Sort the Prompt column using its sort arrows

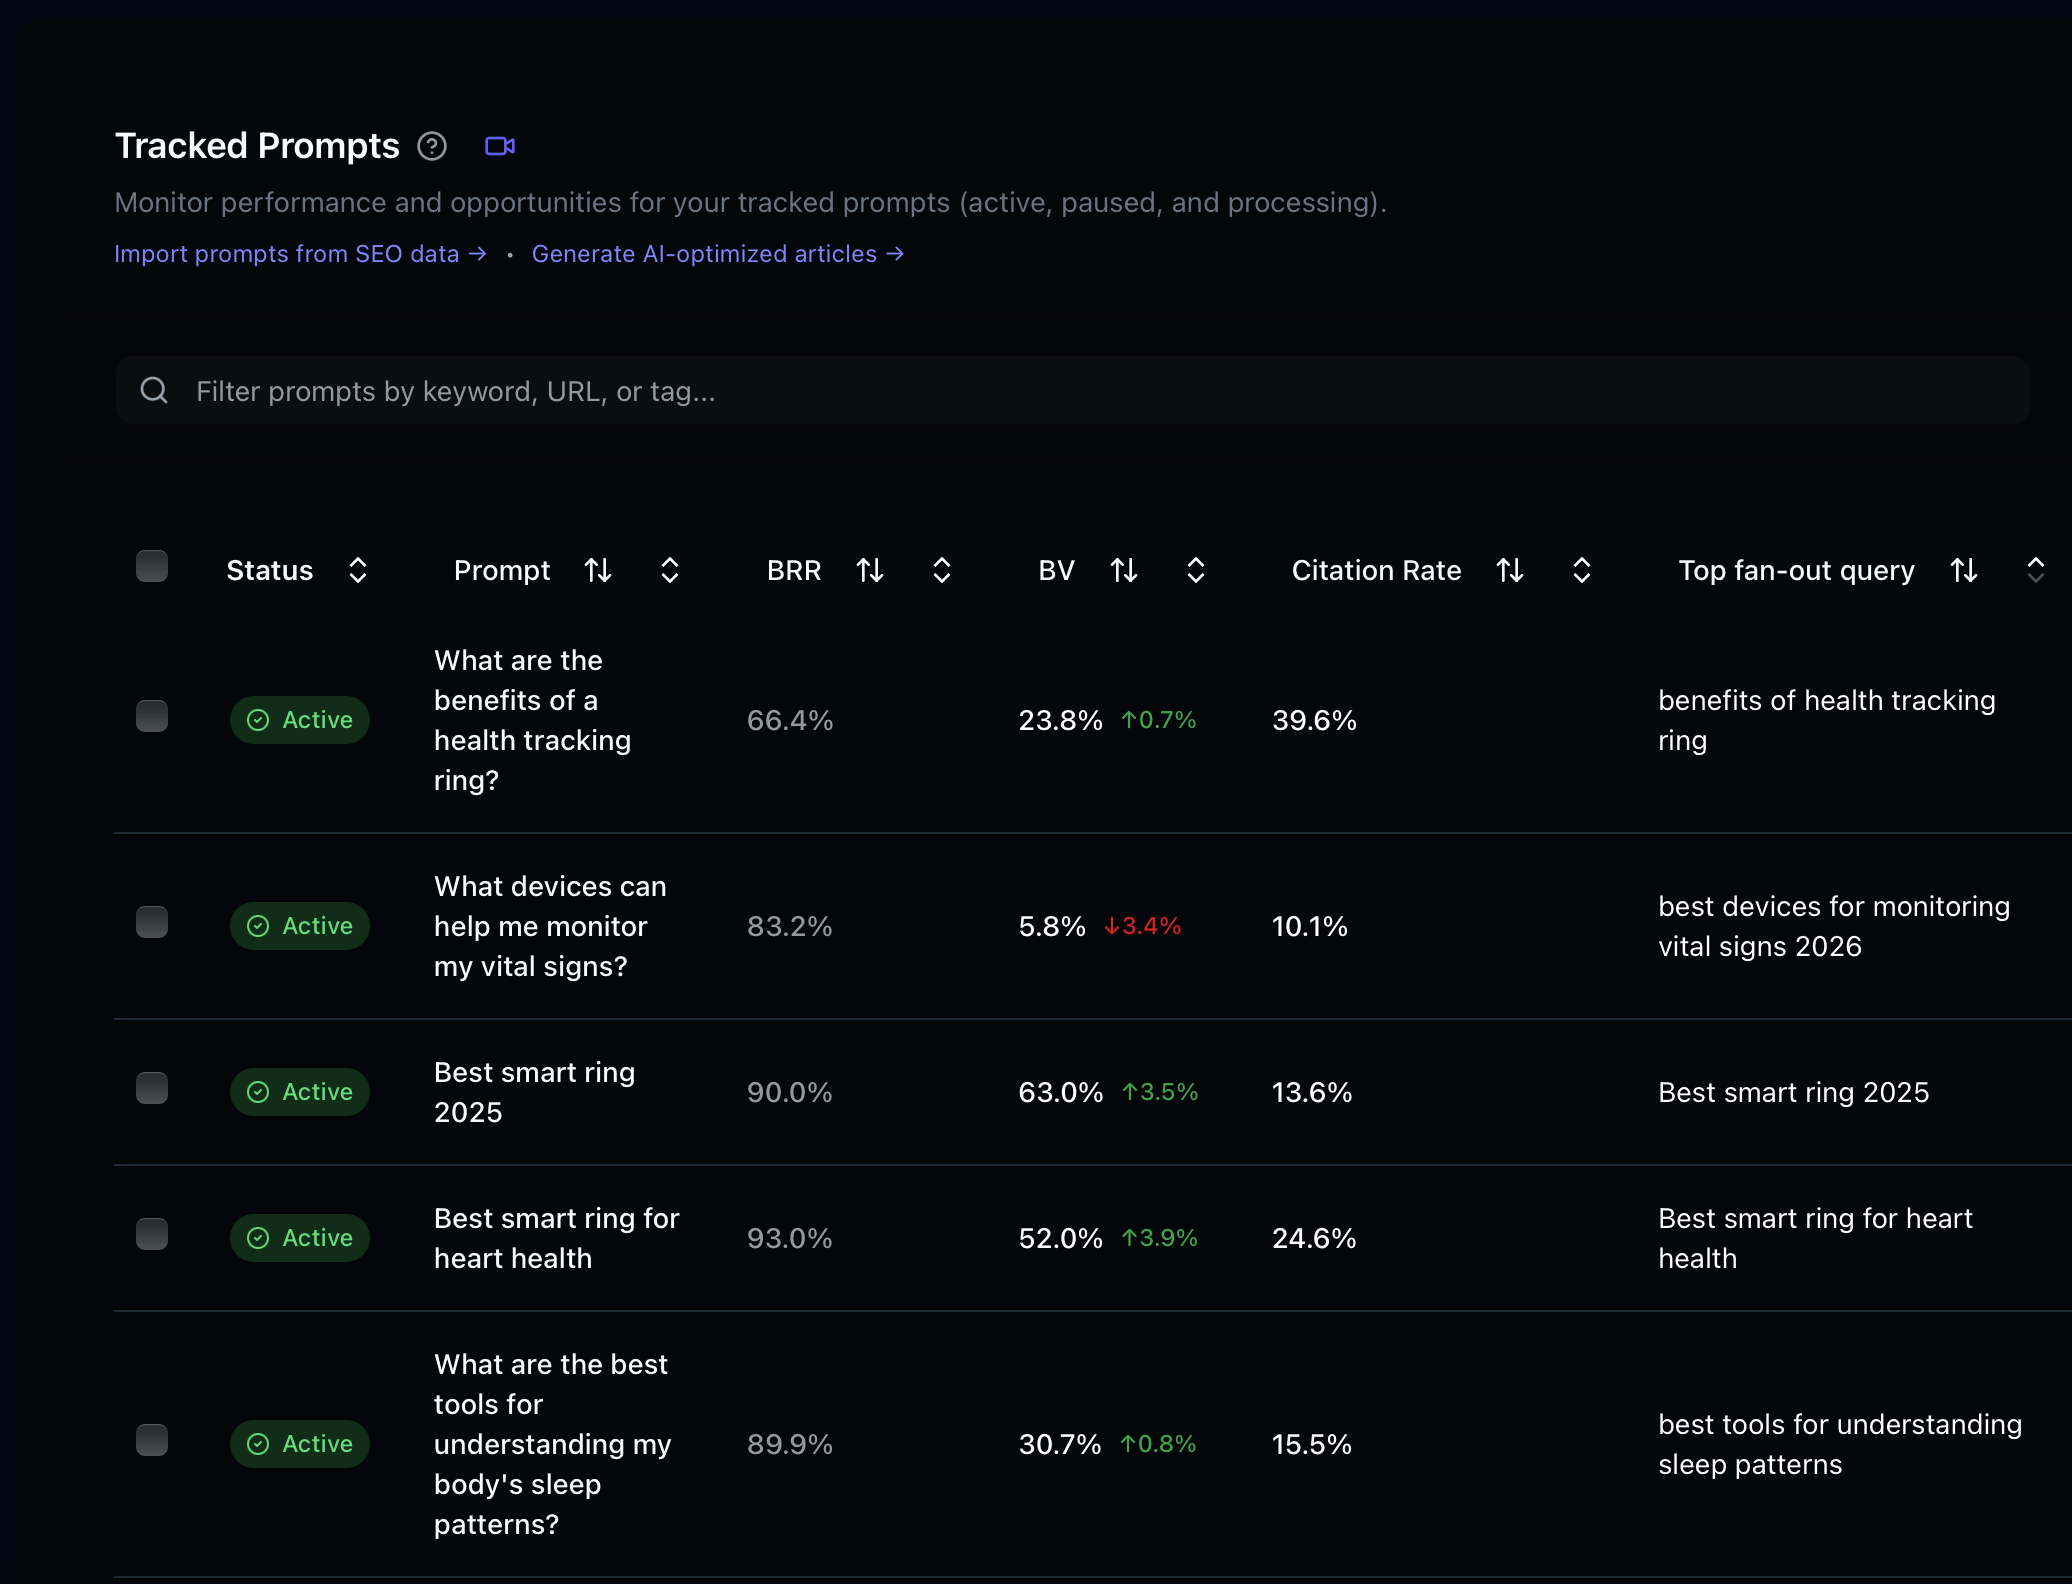pos(598,570)
